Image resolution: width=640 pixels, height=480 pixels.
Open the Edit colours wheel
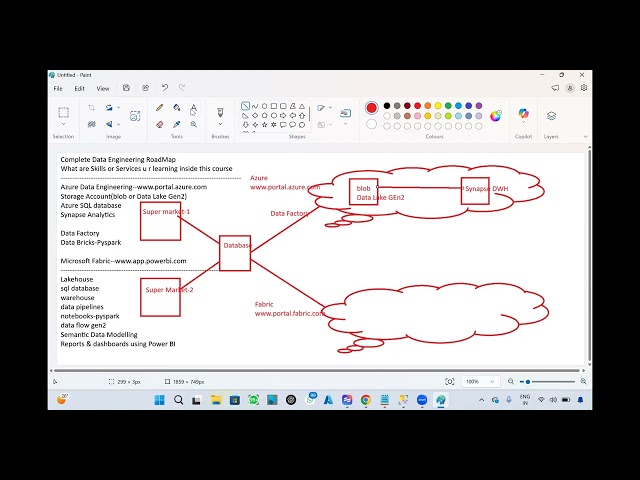[x=496, y=116]
